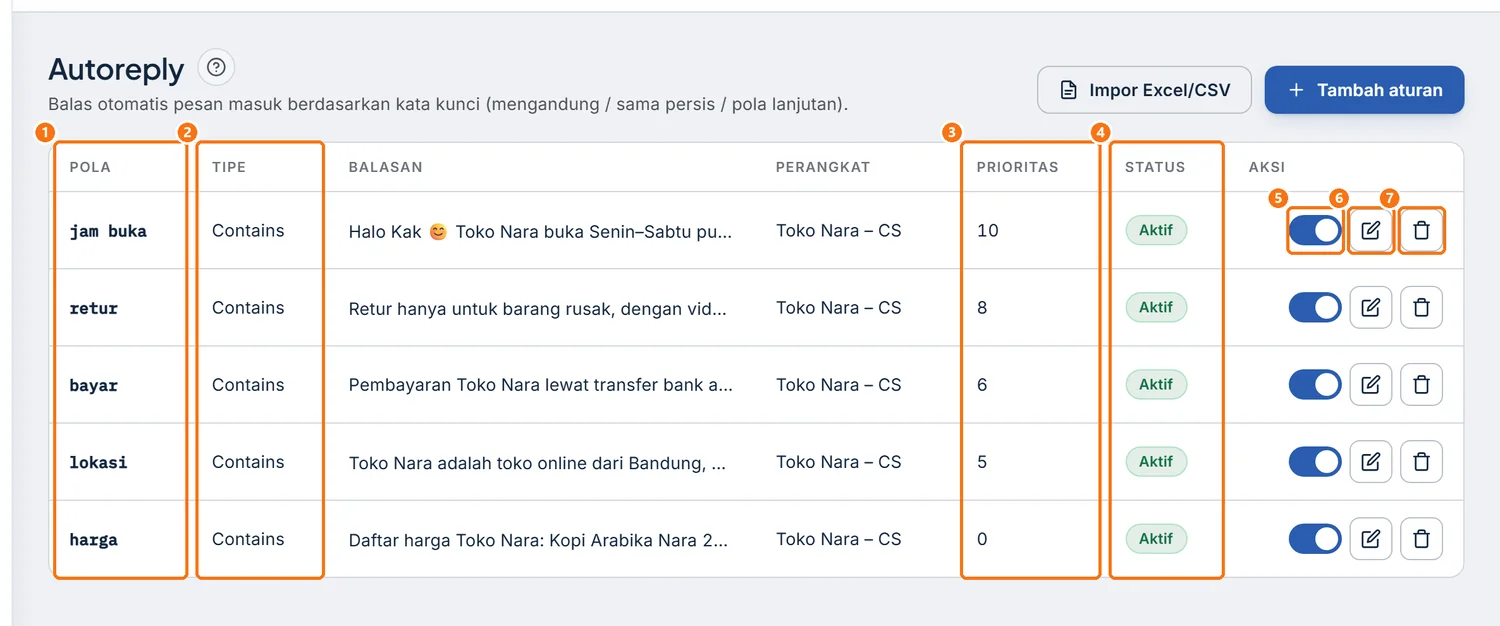
Task: Click reply text starting 'Halo Kak'
Action: tap(540, 231)
